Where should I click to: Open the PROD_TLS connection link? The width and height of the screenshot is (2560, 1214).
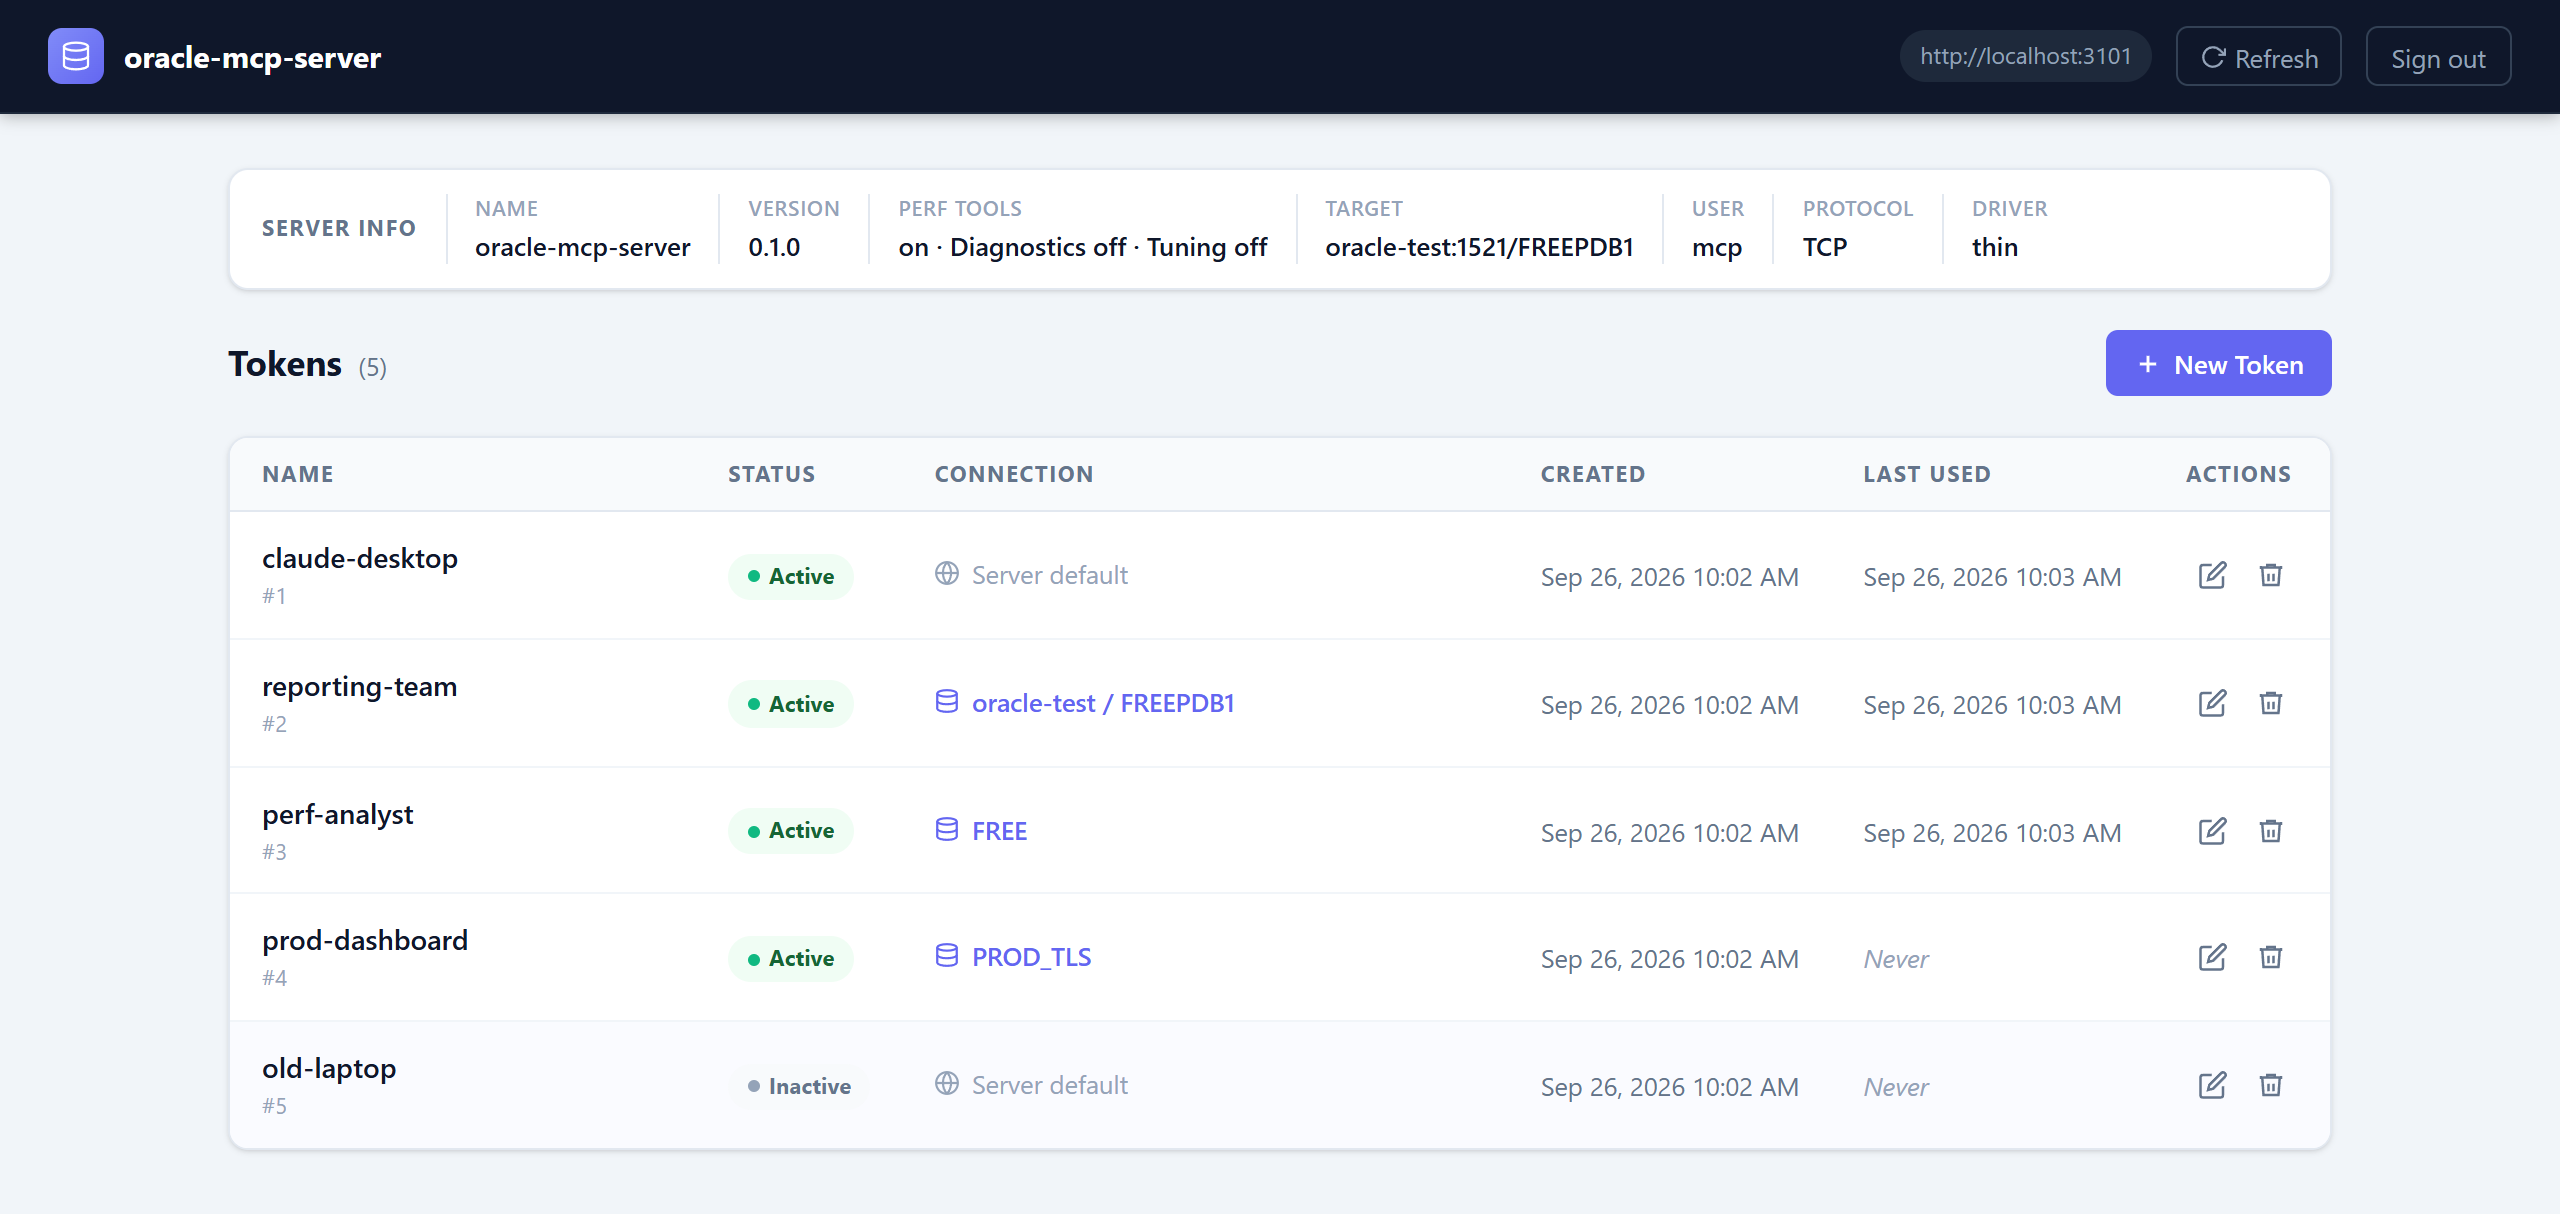point(1031,957)
